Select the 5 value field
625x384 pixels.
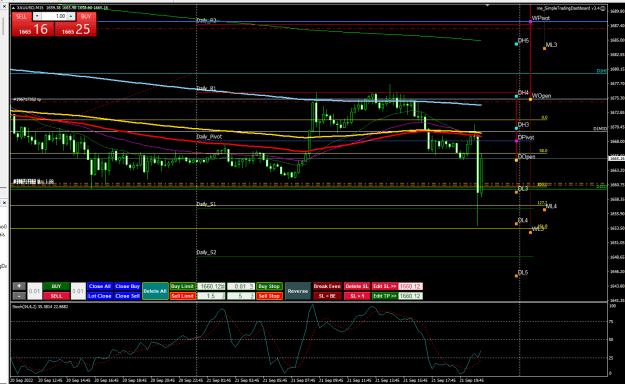coord(241,296)
